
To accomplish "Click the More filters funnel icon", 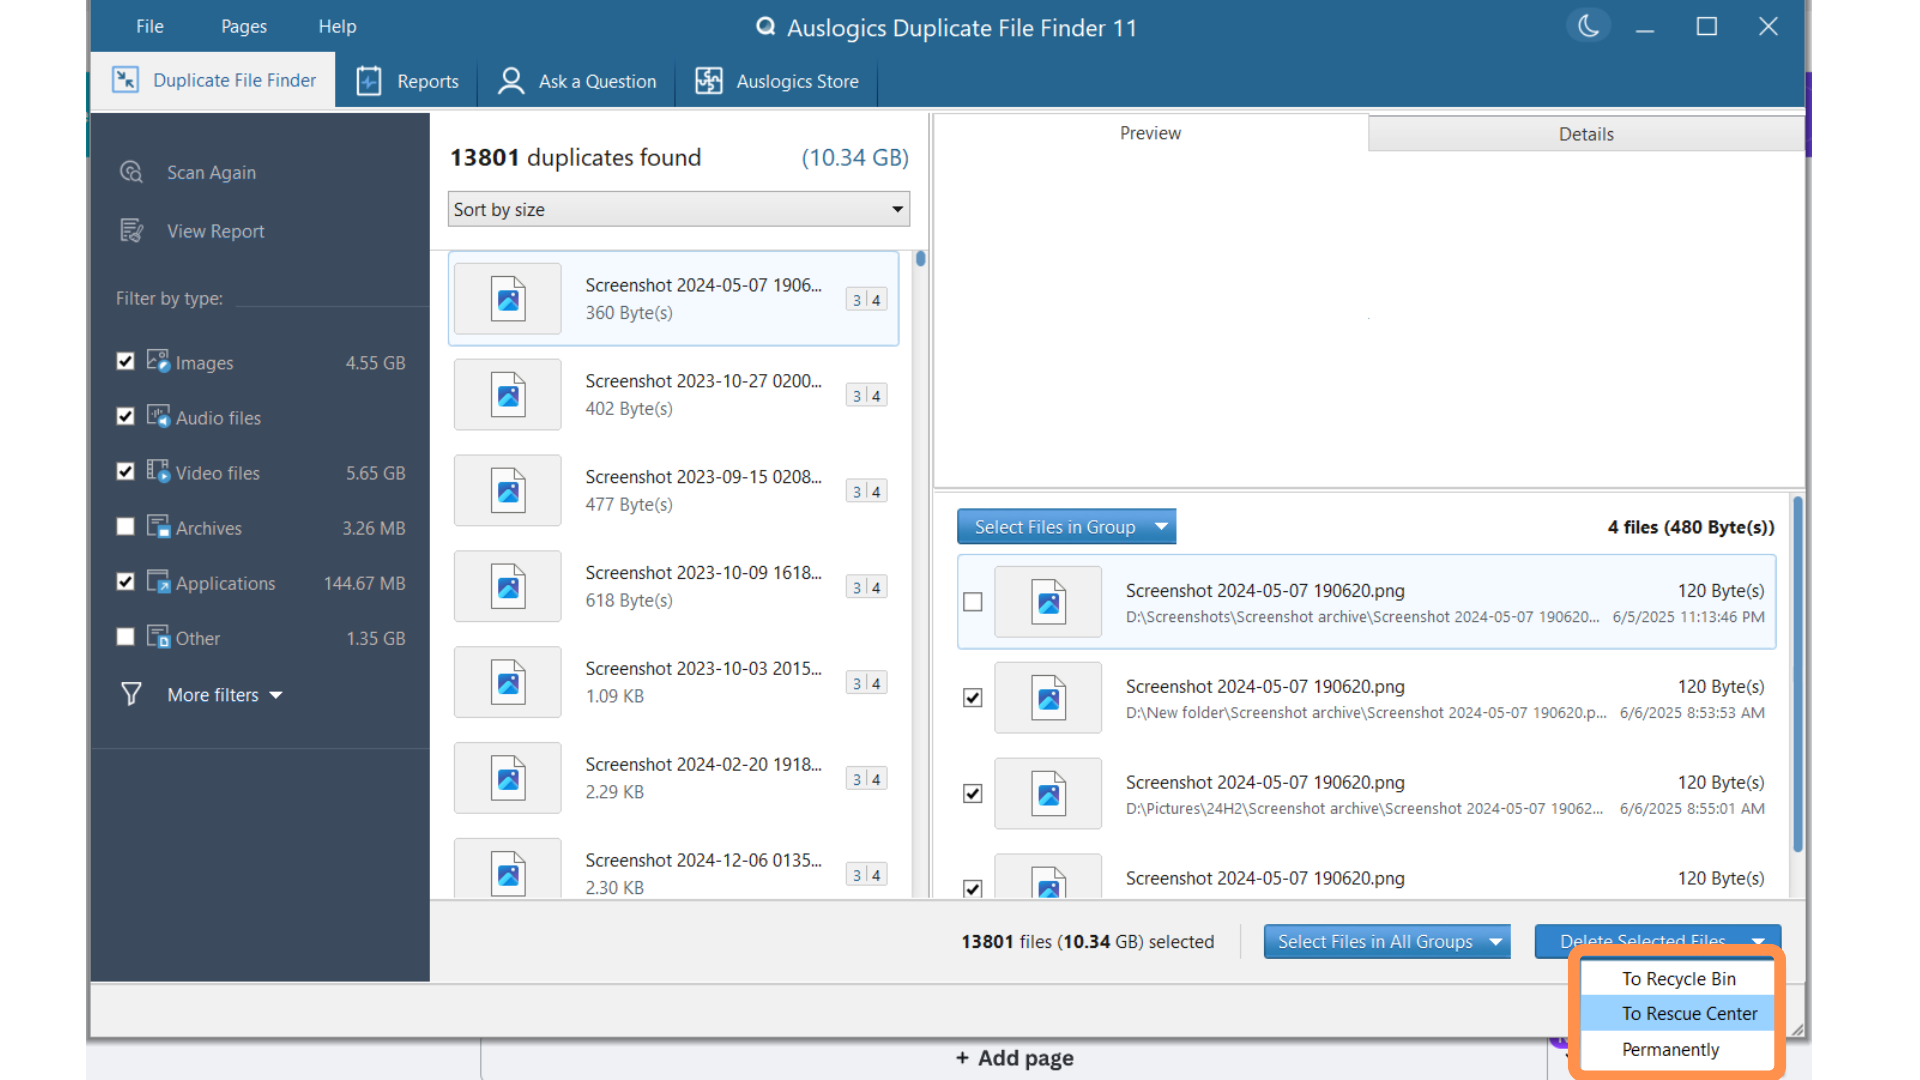I will 131,694.
